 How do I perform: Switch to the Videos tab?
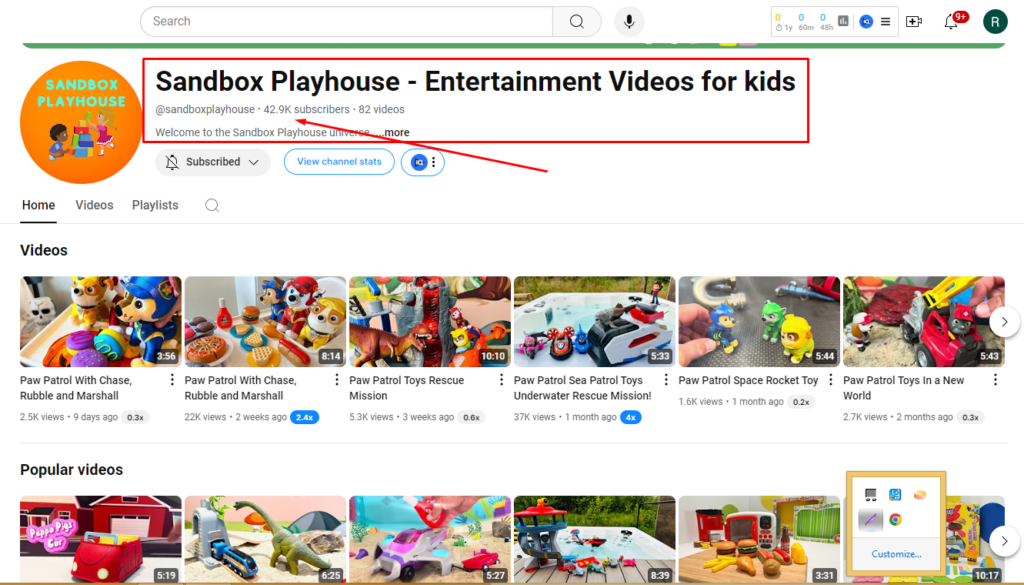tap(94, 205)
